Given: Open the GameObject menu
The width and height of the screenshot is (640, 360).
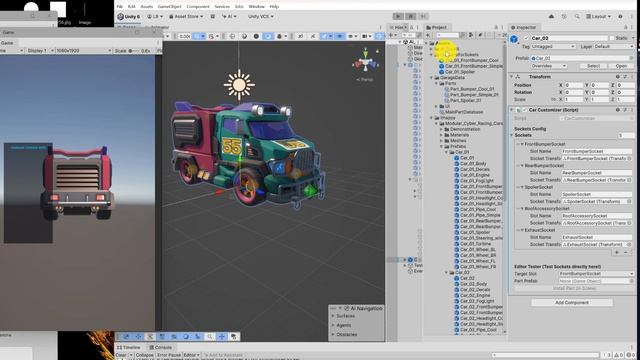Looking at the screenshot, I should coord(169,7).
